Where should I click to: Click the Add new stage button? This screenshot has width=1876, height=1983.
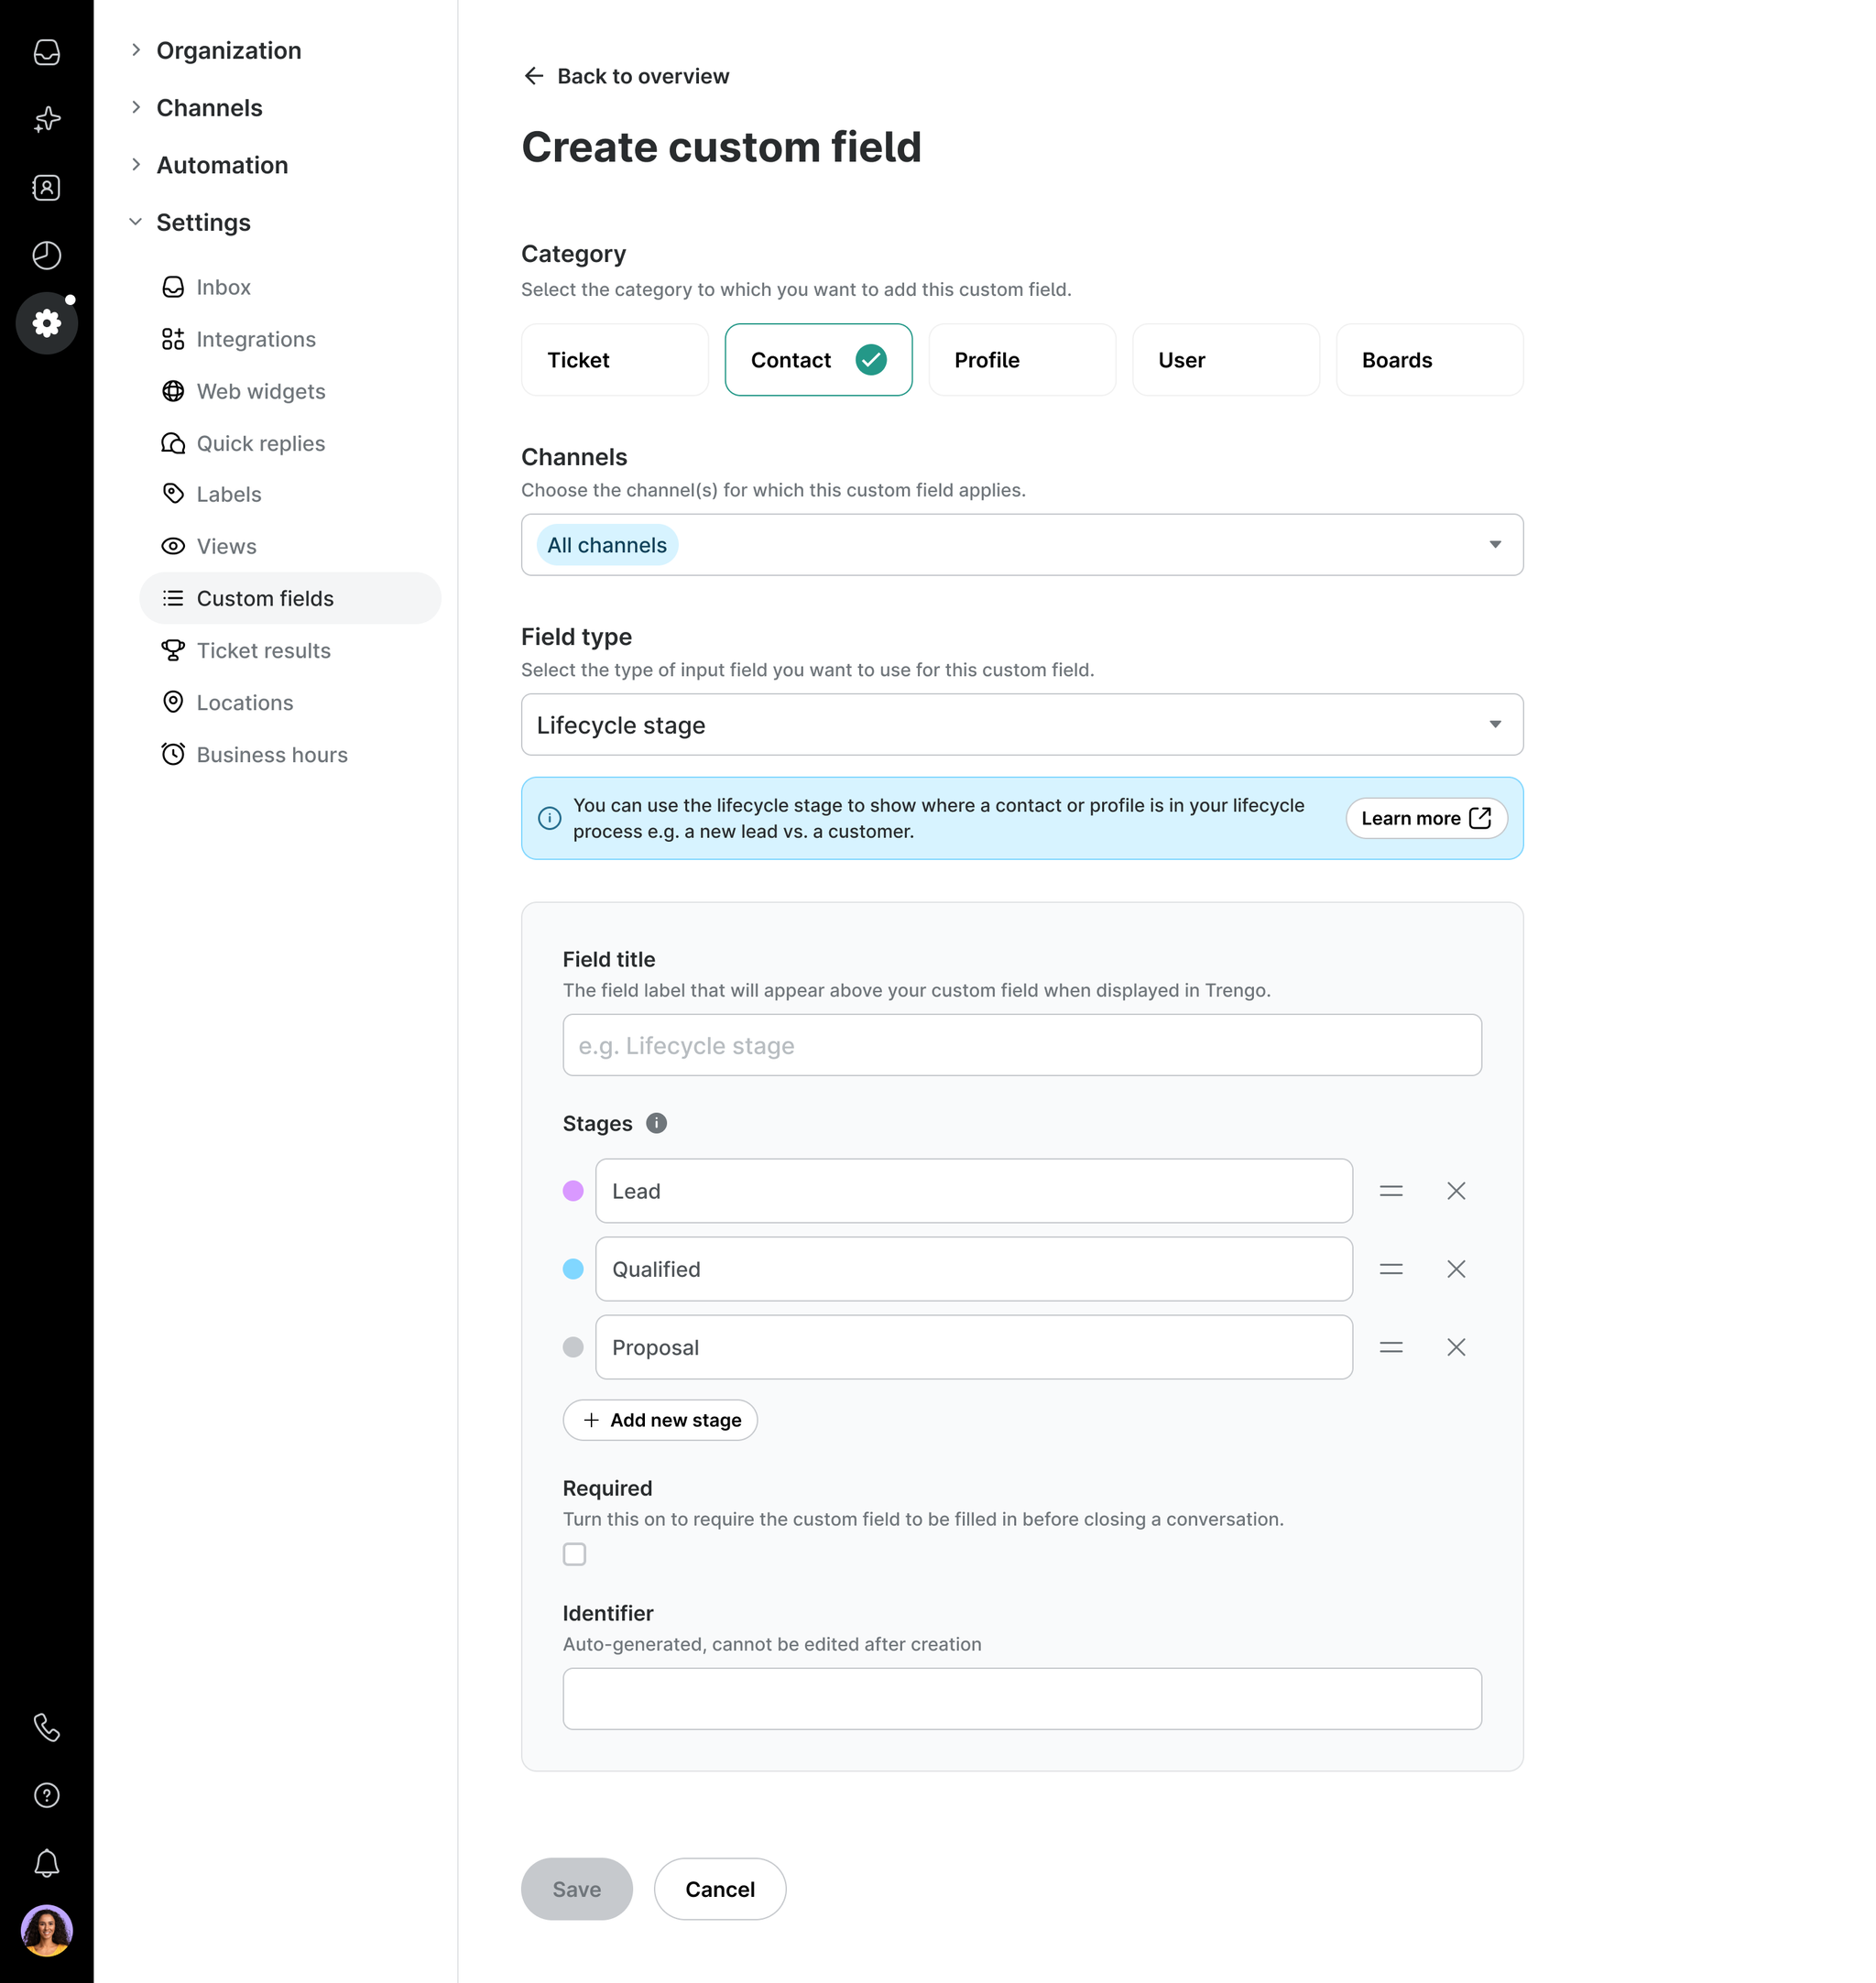pos(660,1420)
